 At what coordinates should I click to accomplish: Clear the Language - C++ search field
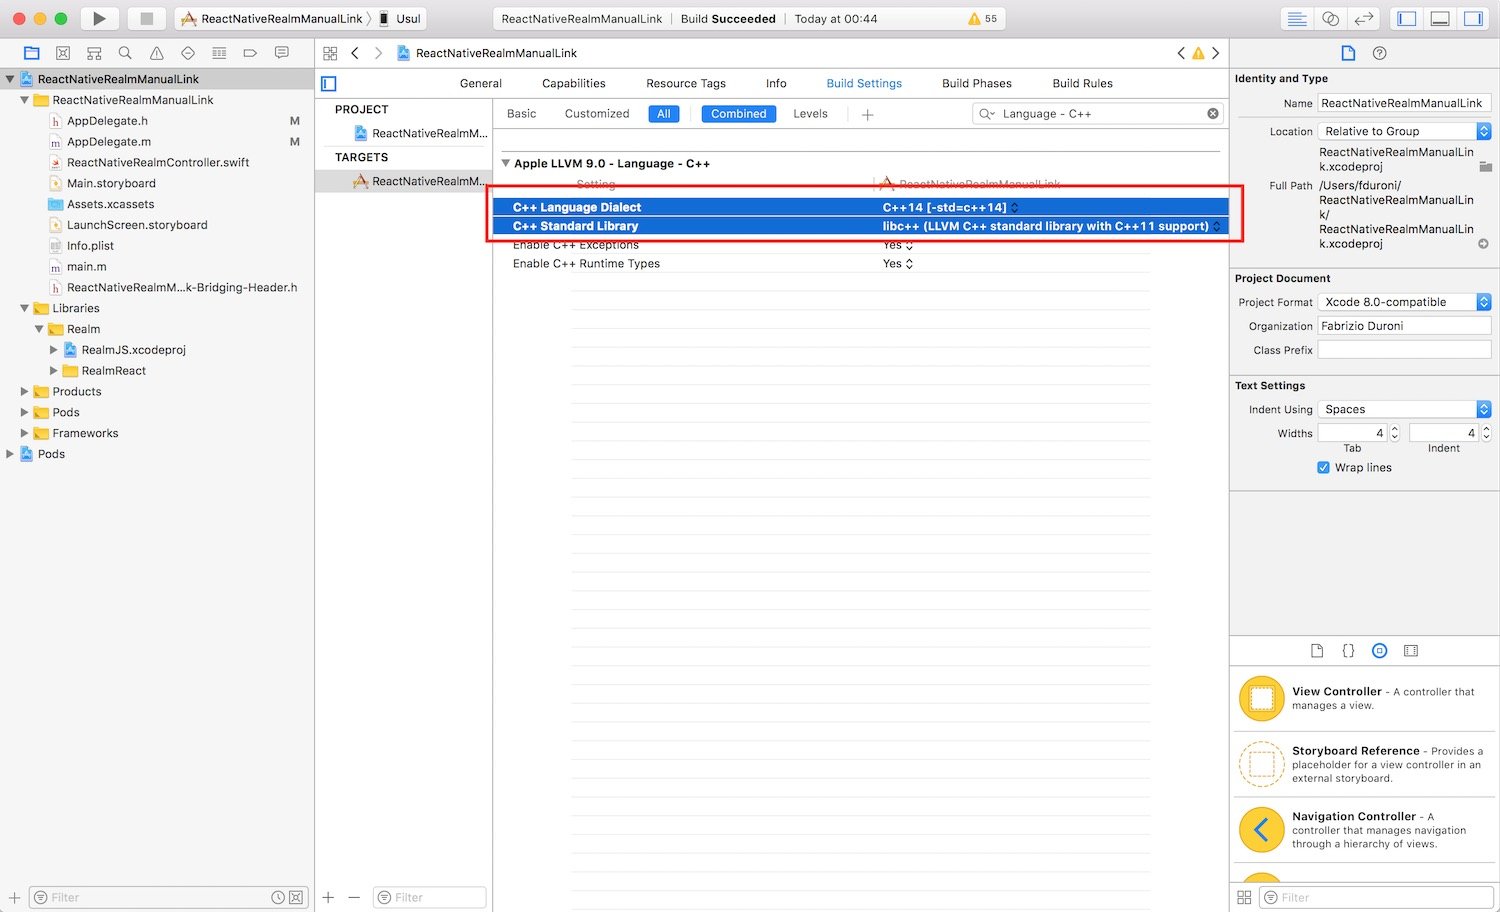point(1213,114)
